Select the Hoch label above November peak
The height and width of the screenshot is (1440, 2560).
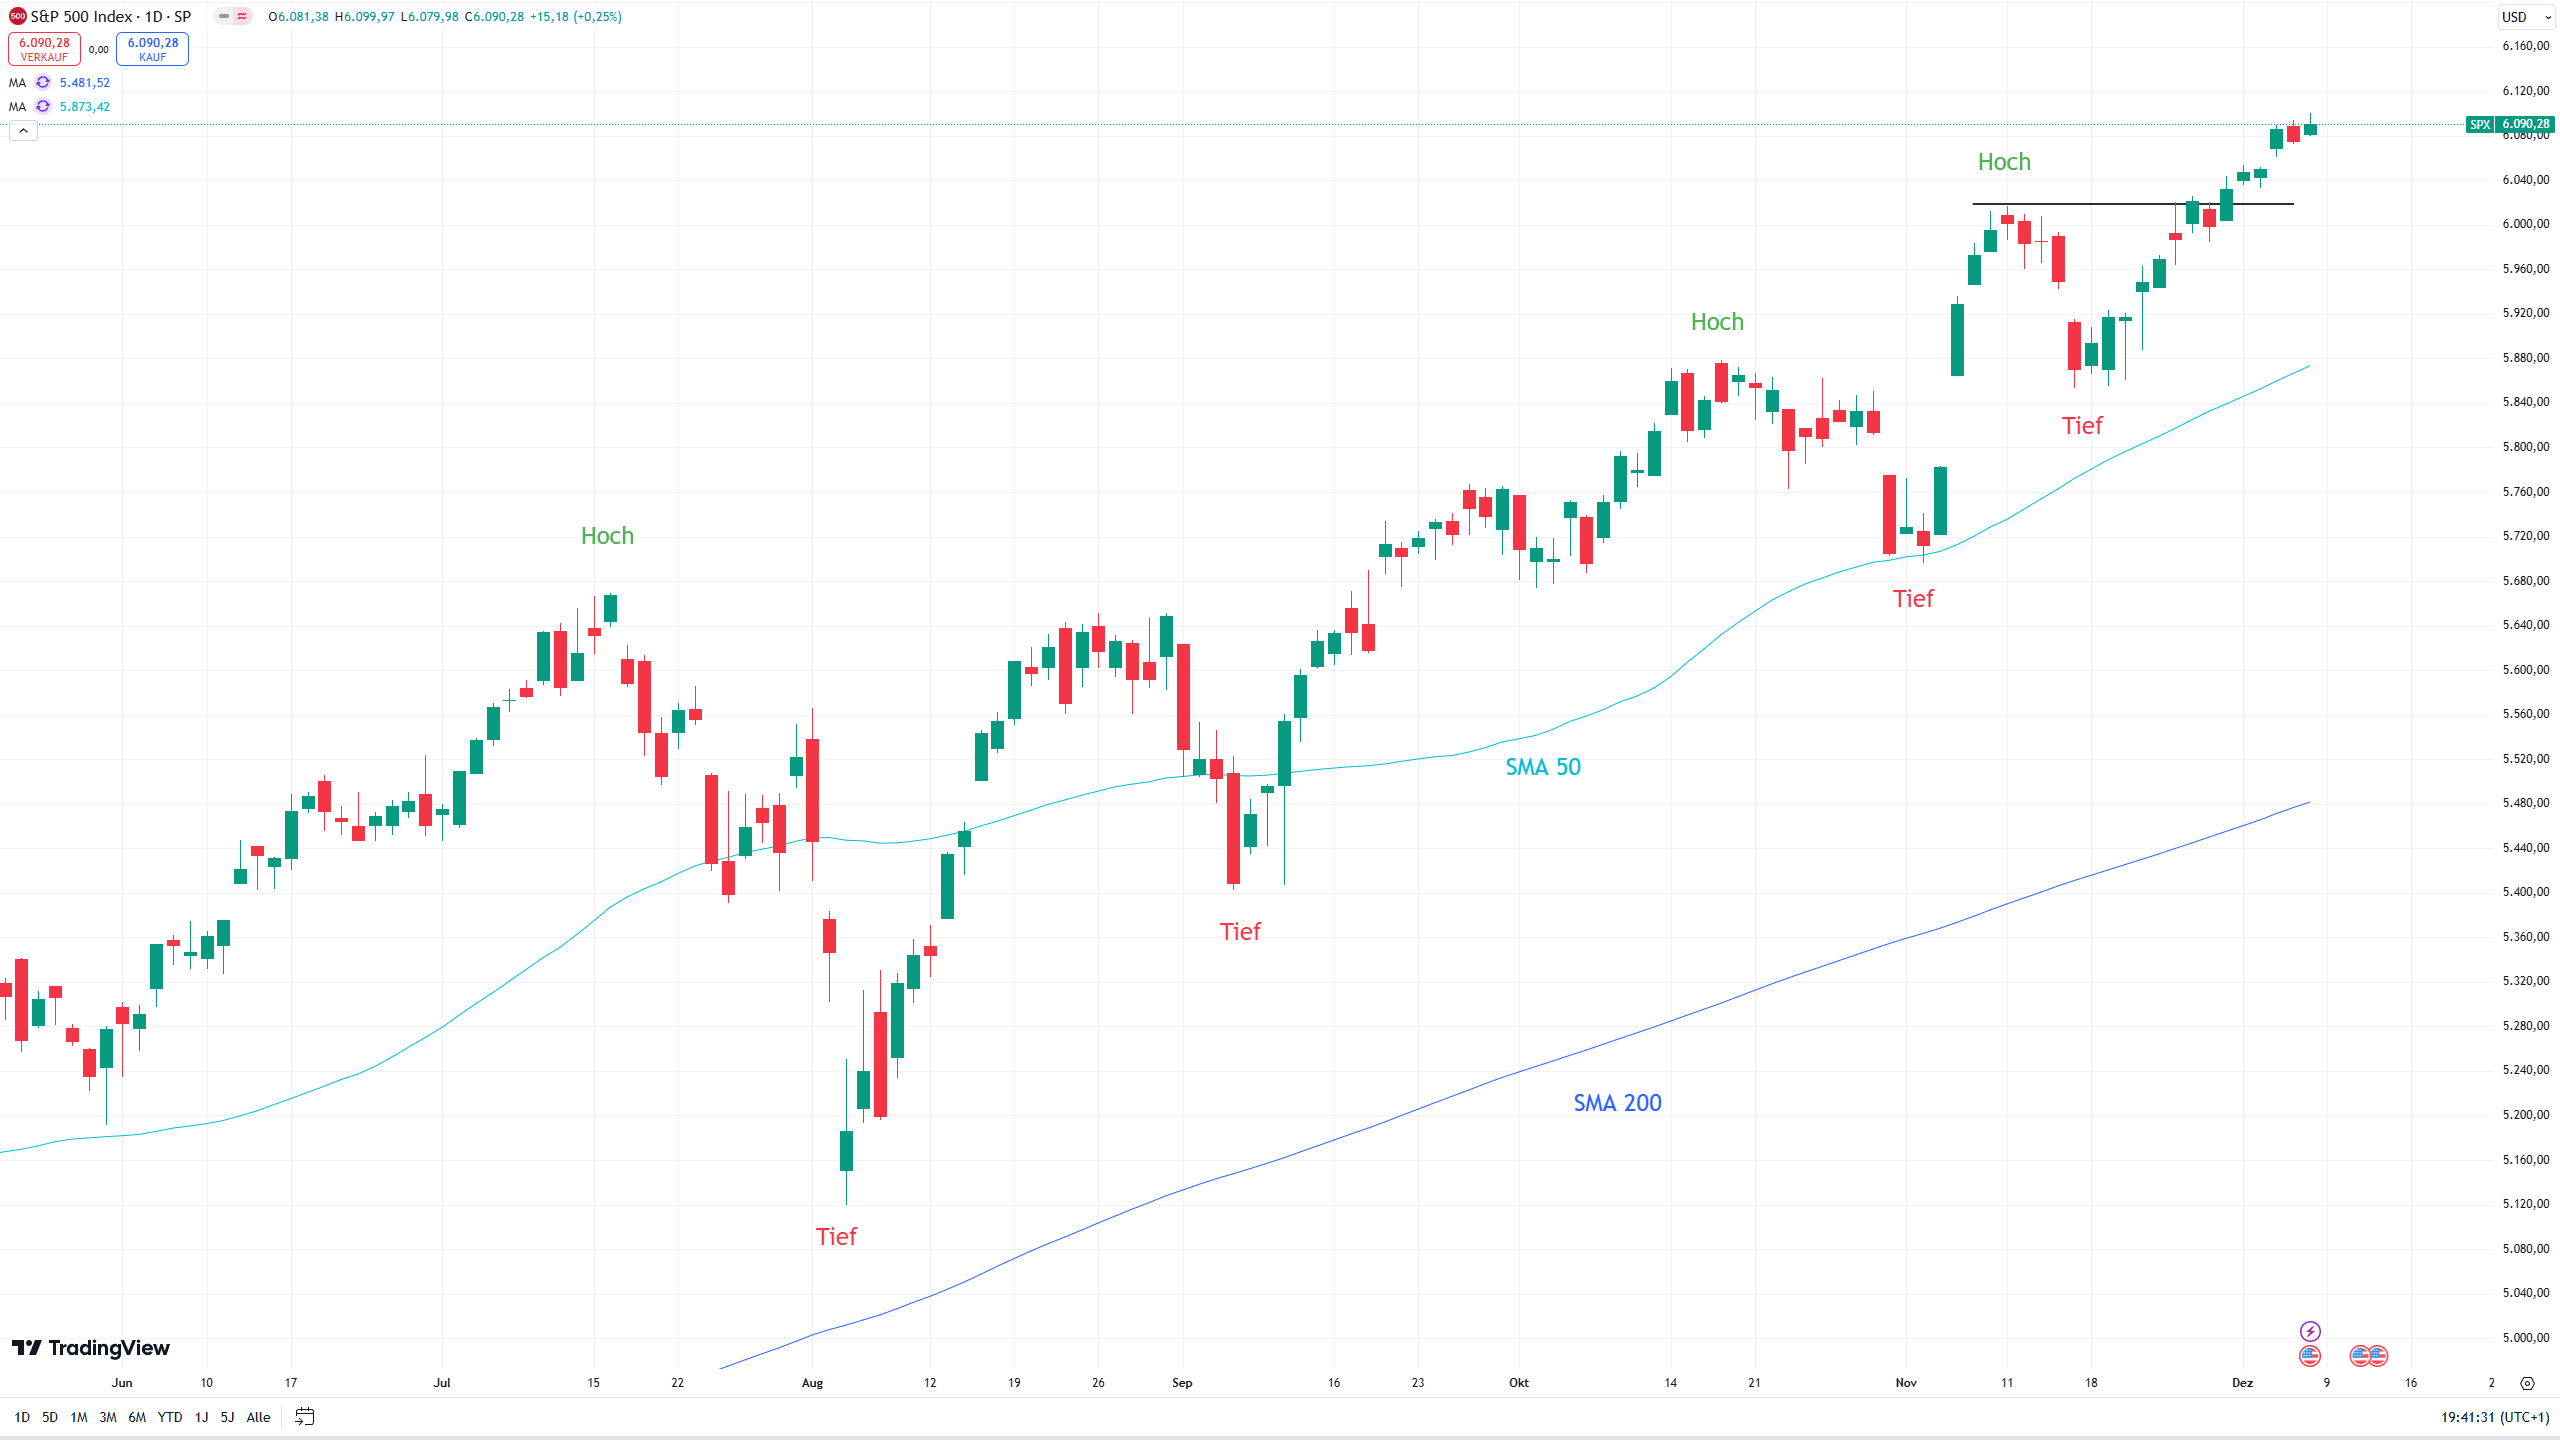(x=2004, y=162)
